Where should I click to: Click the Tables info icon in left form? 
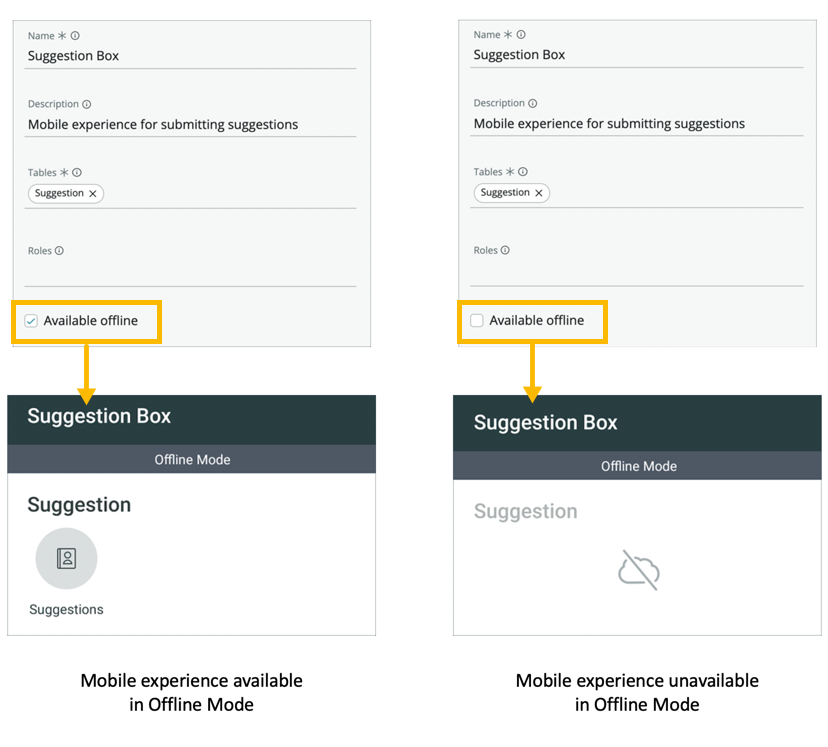coord(77,173)
